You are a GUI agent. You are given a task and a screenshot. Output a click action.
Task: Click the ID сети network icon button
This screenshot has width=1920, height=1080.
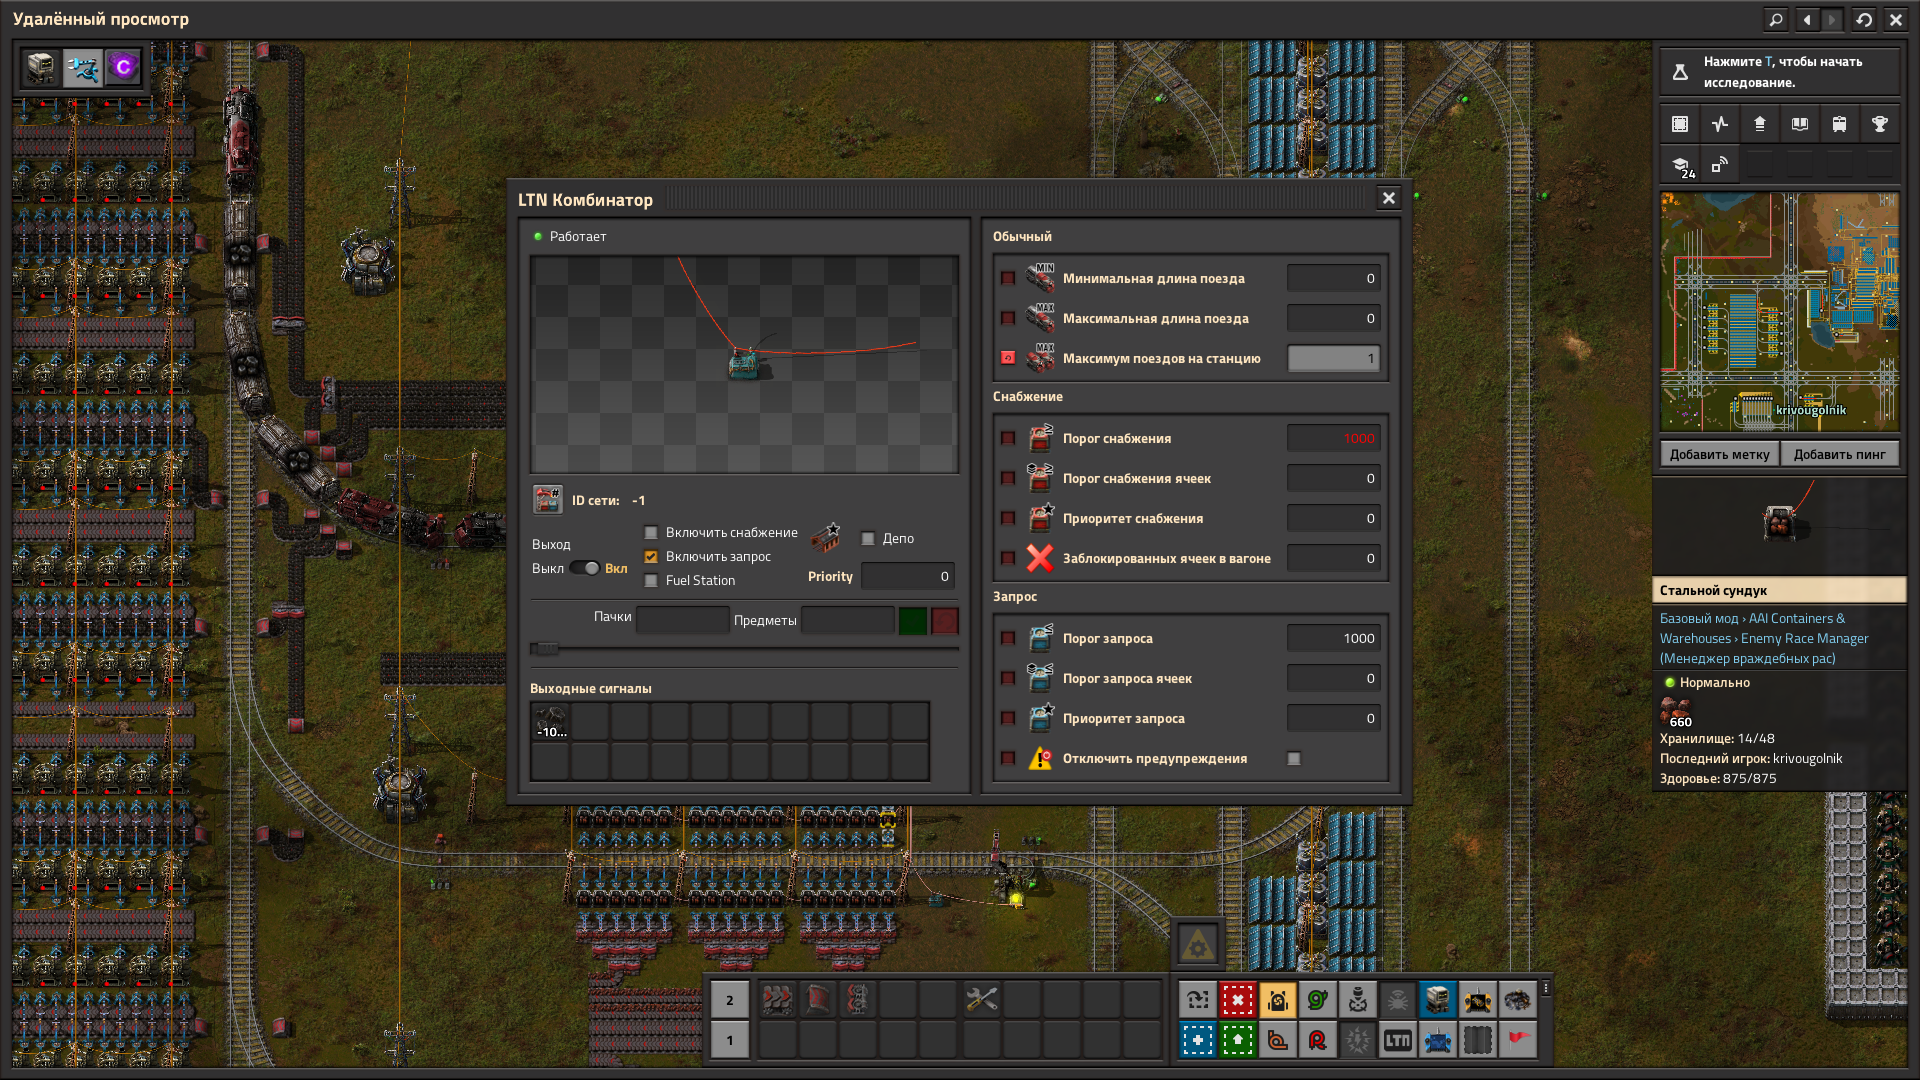point(548,500)
